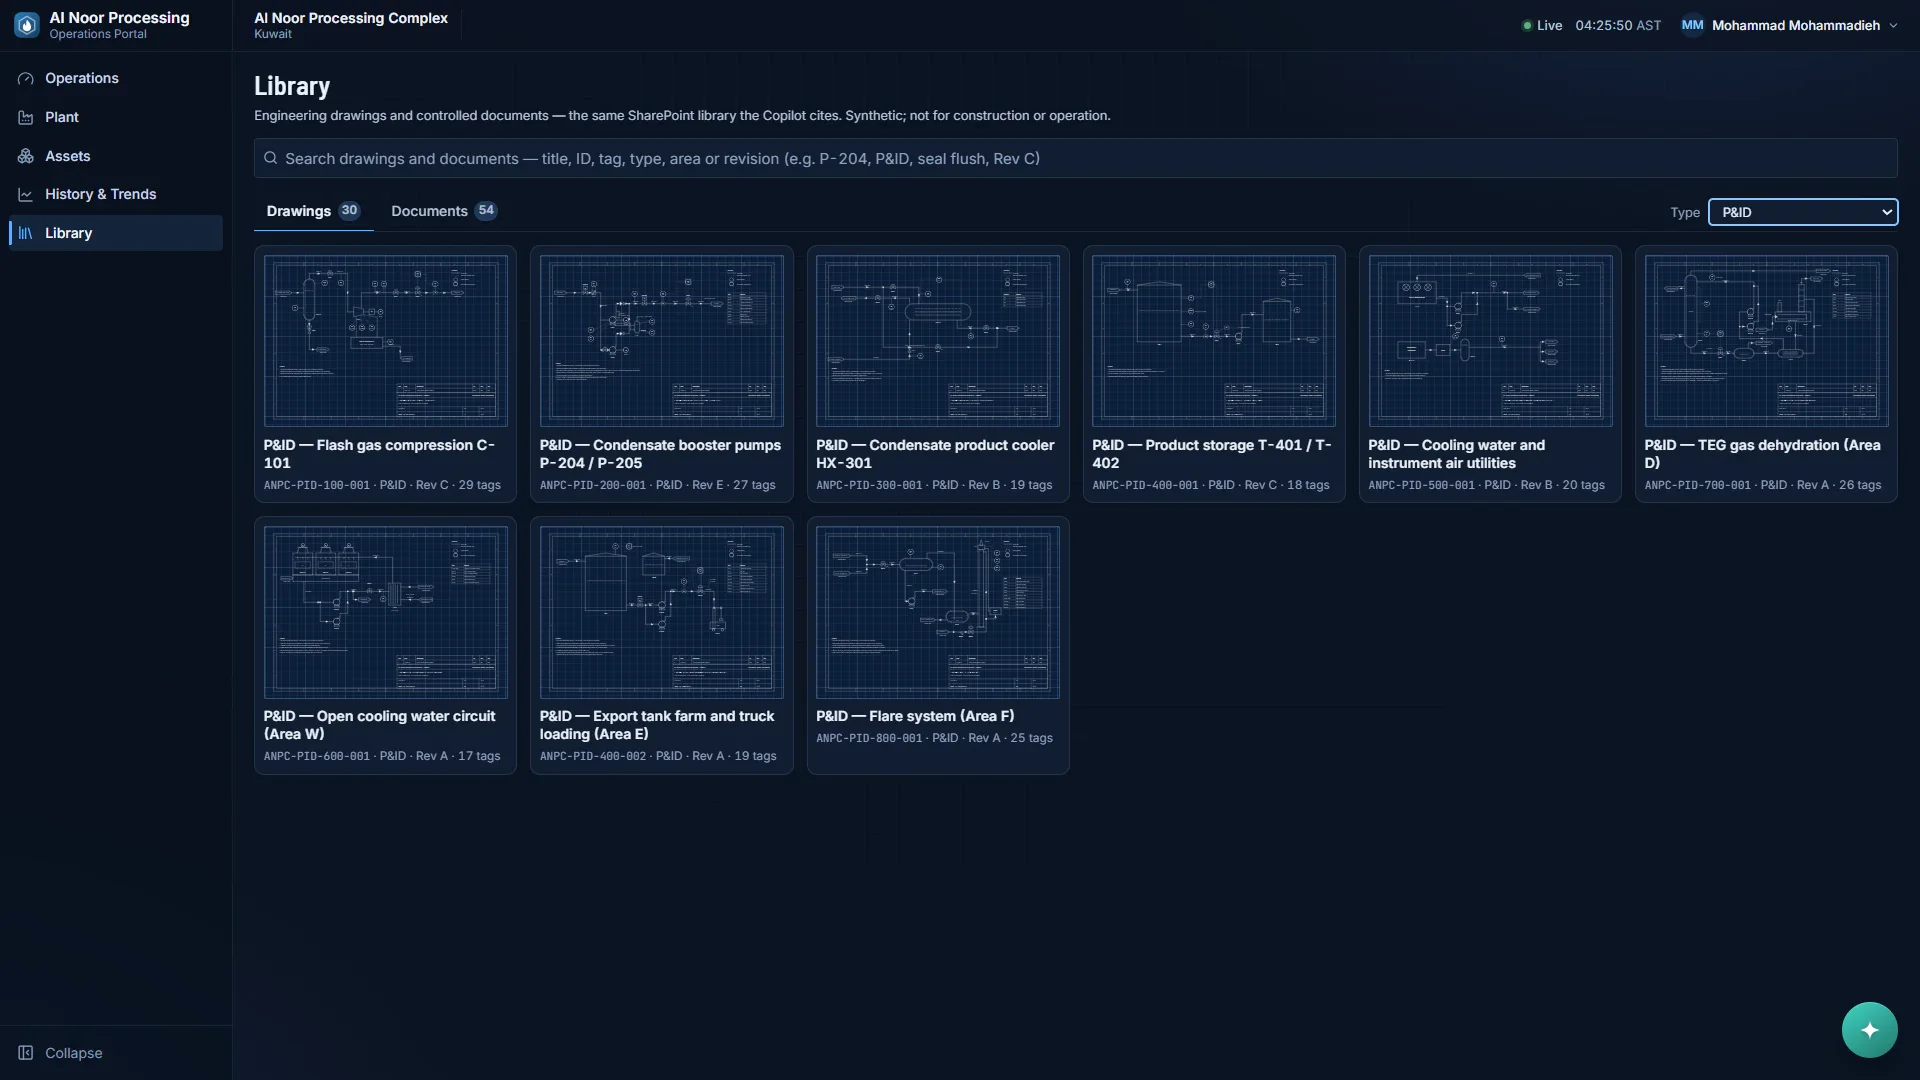This screenshot has height=1080, width=1920.
Task: Open Cooling water and instrument air utilities thumbnail
Action: pos(1490,341)
